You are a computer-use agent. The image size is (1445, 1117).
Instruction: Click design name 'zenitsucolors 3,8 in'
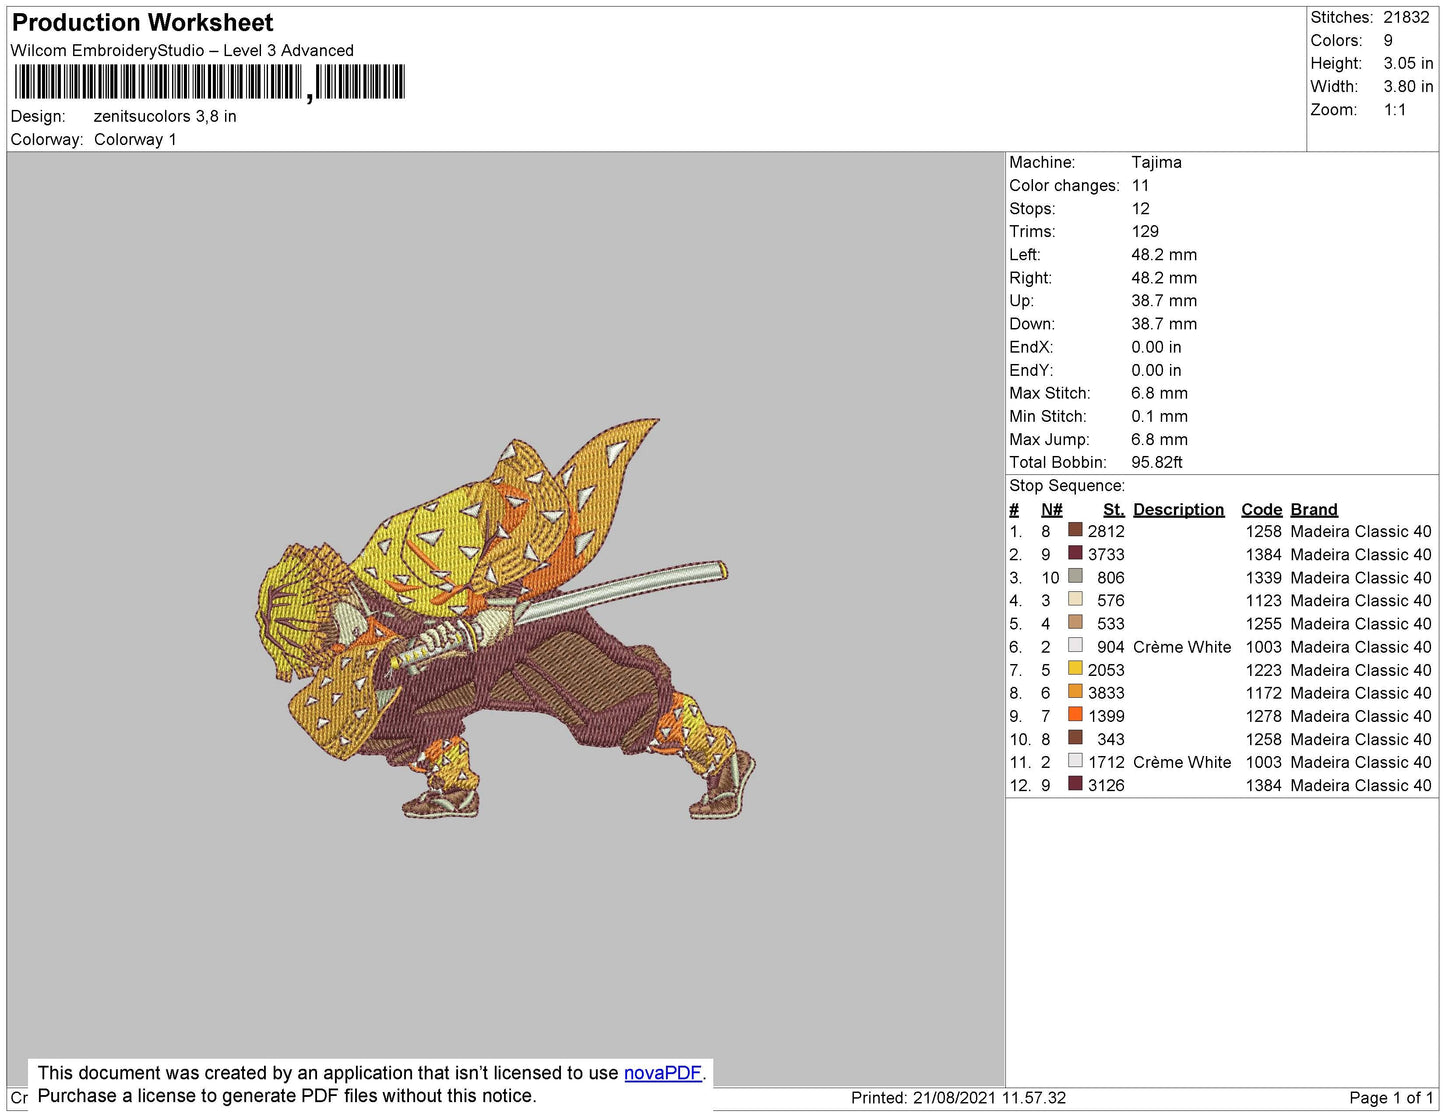[165, 116]
